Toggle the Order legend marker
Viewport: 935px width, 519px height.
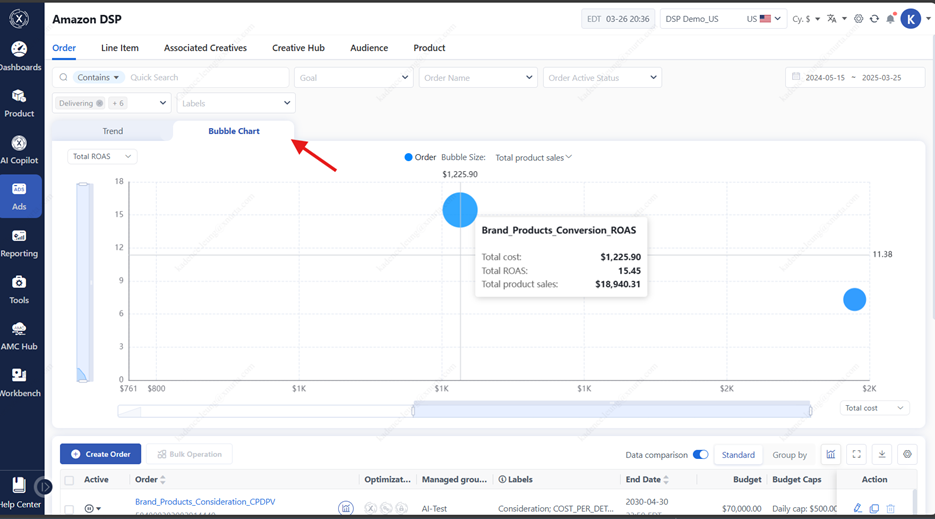point(408,157)
